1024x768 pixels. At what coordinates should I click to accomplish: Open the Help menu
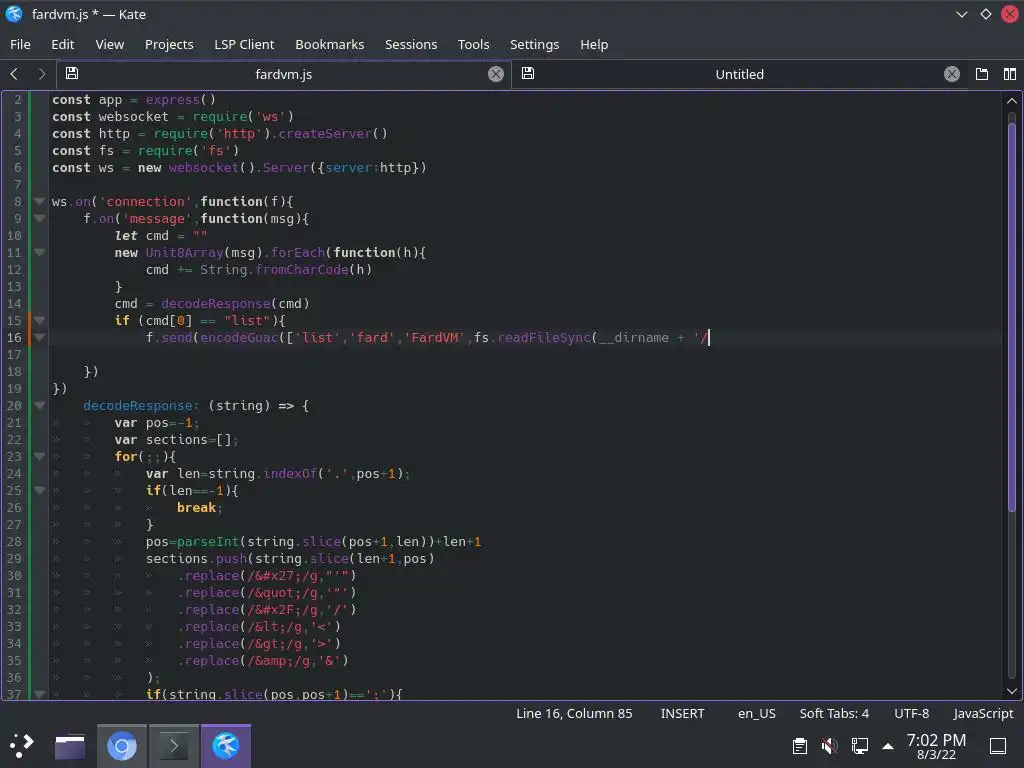click(x=594, y=44)
